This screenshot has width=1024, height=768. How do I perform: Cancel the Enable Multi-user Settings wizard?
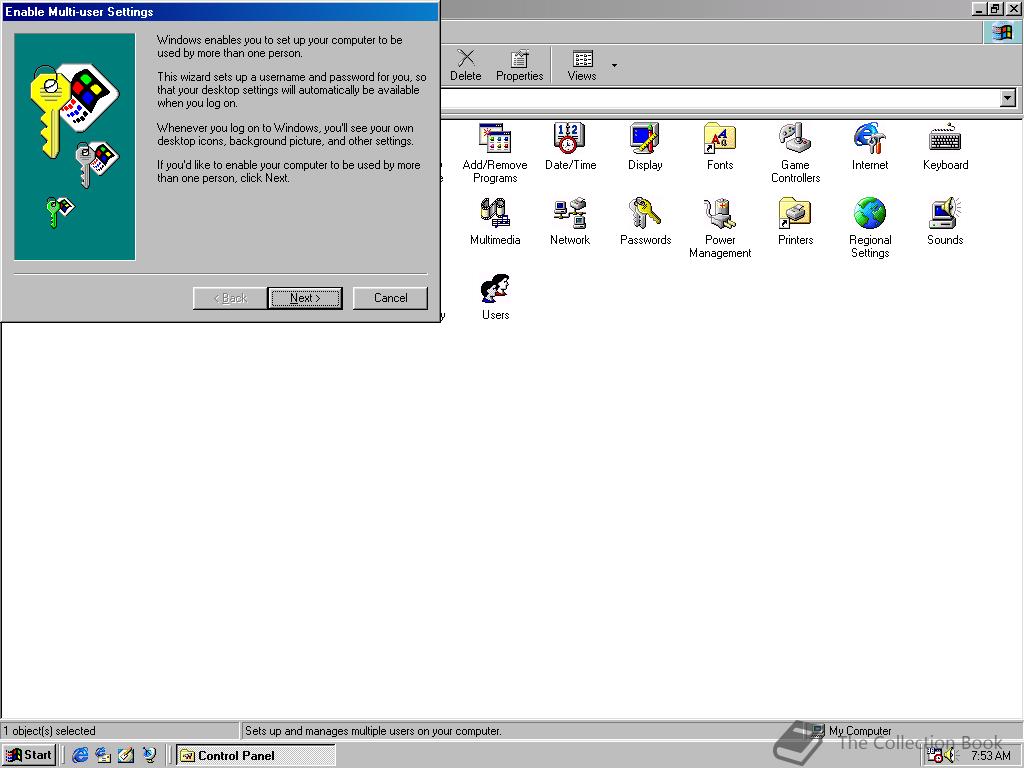(x=390, y=298)
